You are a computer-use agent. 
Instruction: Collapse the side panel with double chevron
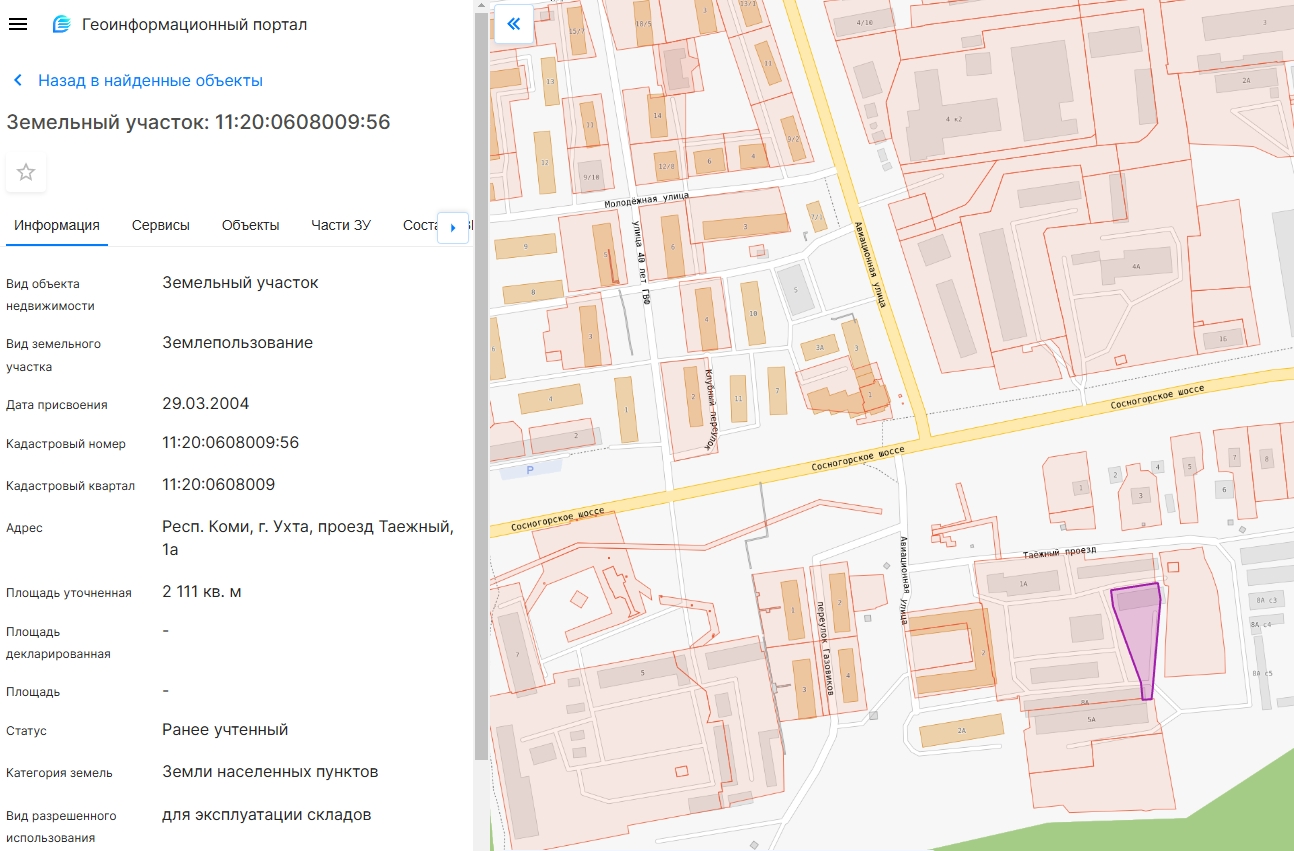click(513, 24)
